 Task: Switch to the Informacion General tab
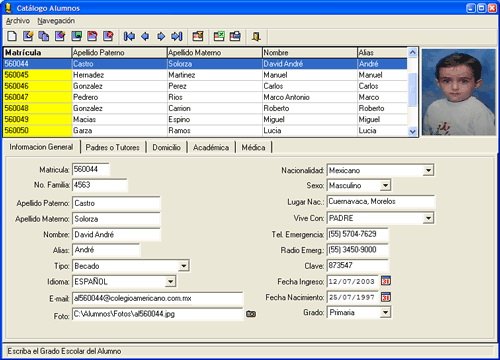41,147
